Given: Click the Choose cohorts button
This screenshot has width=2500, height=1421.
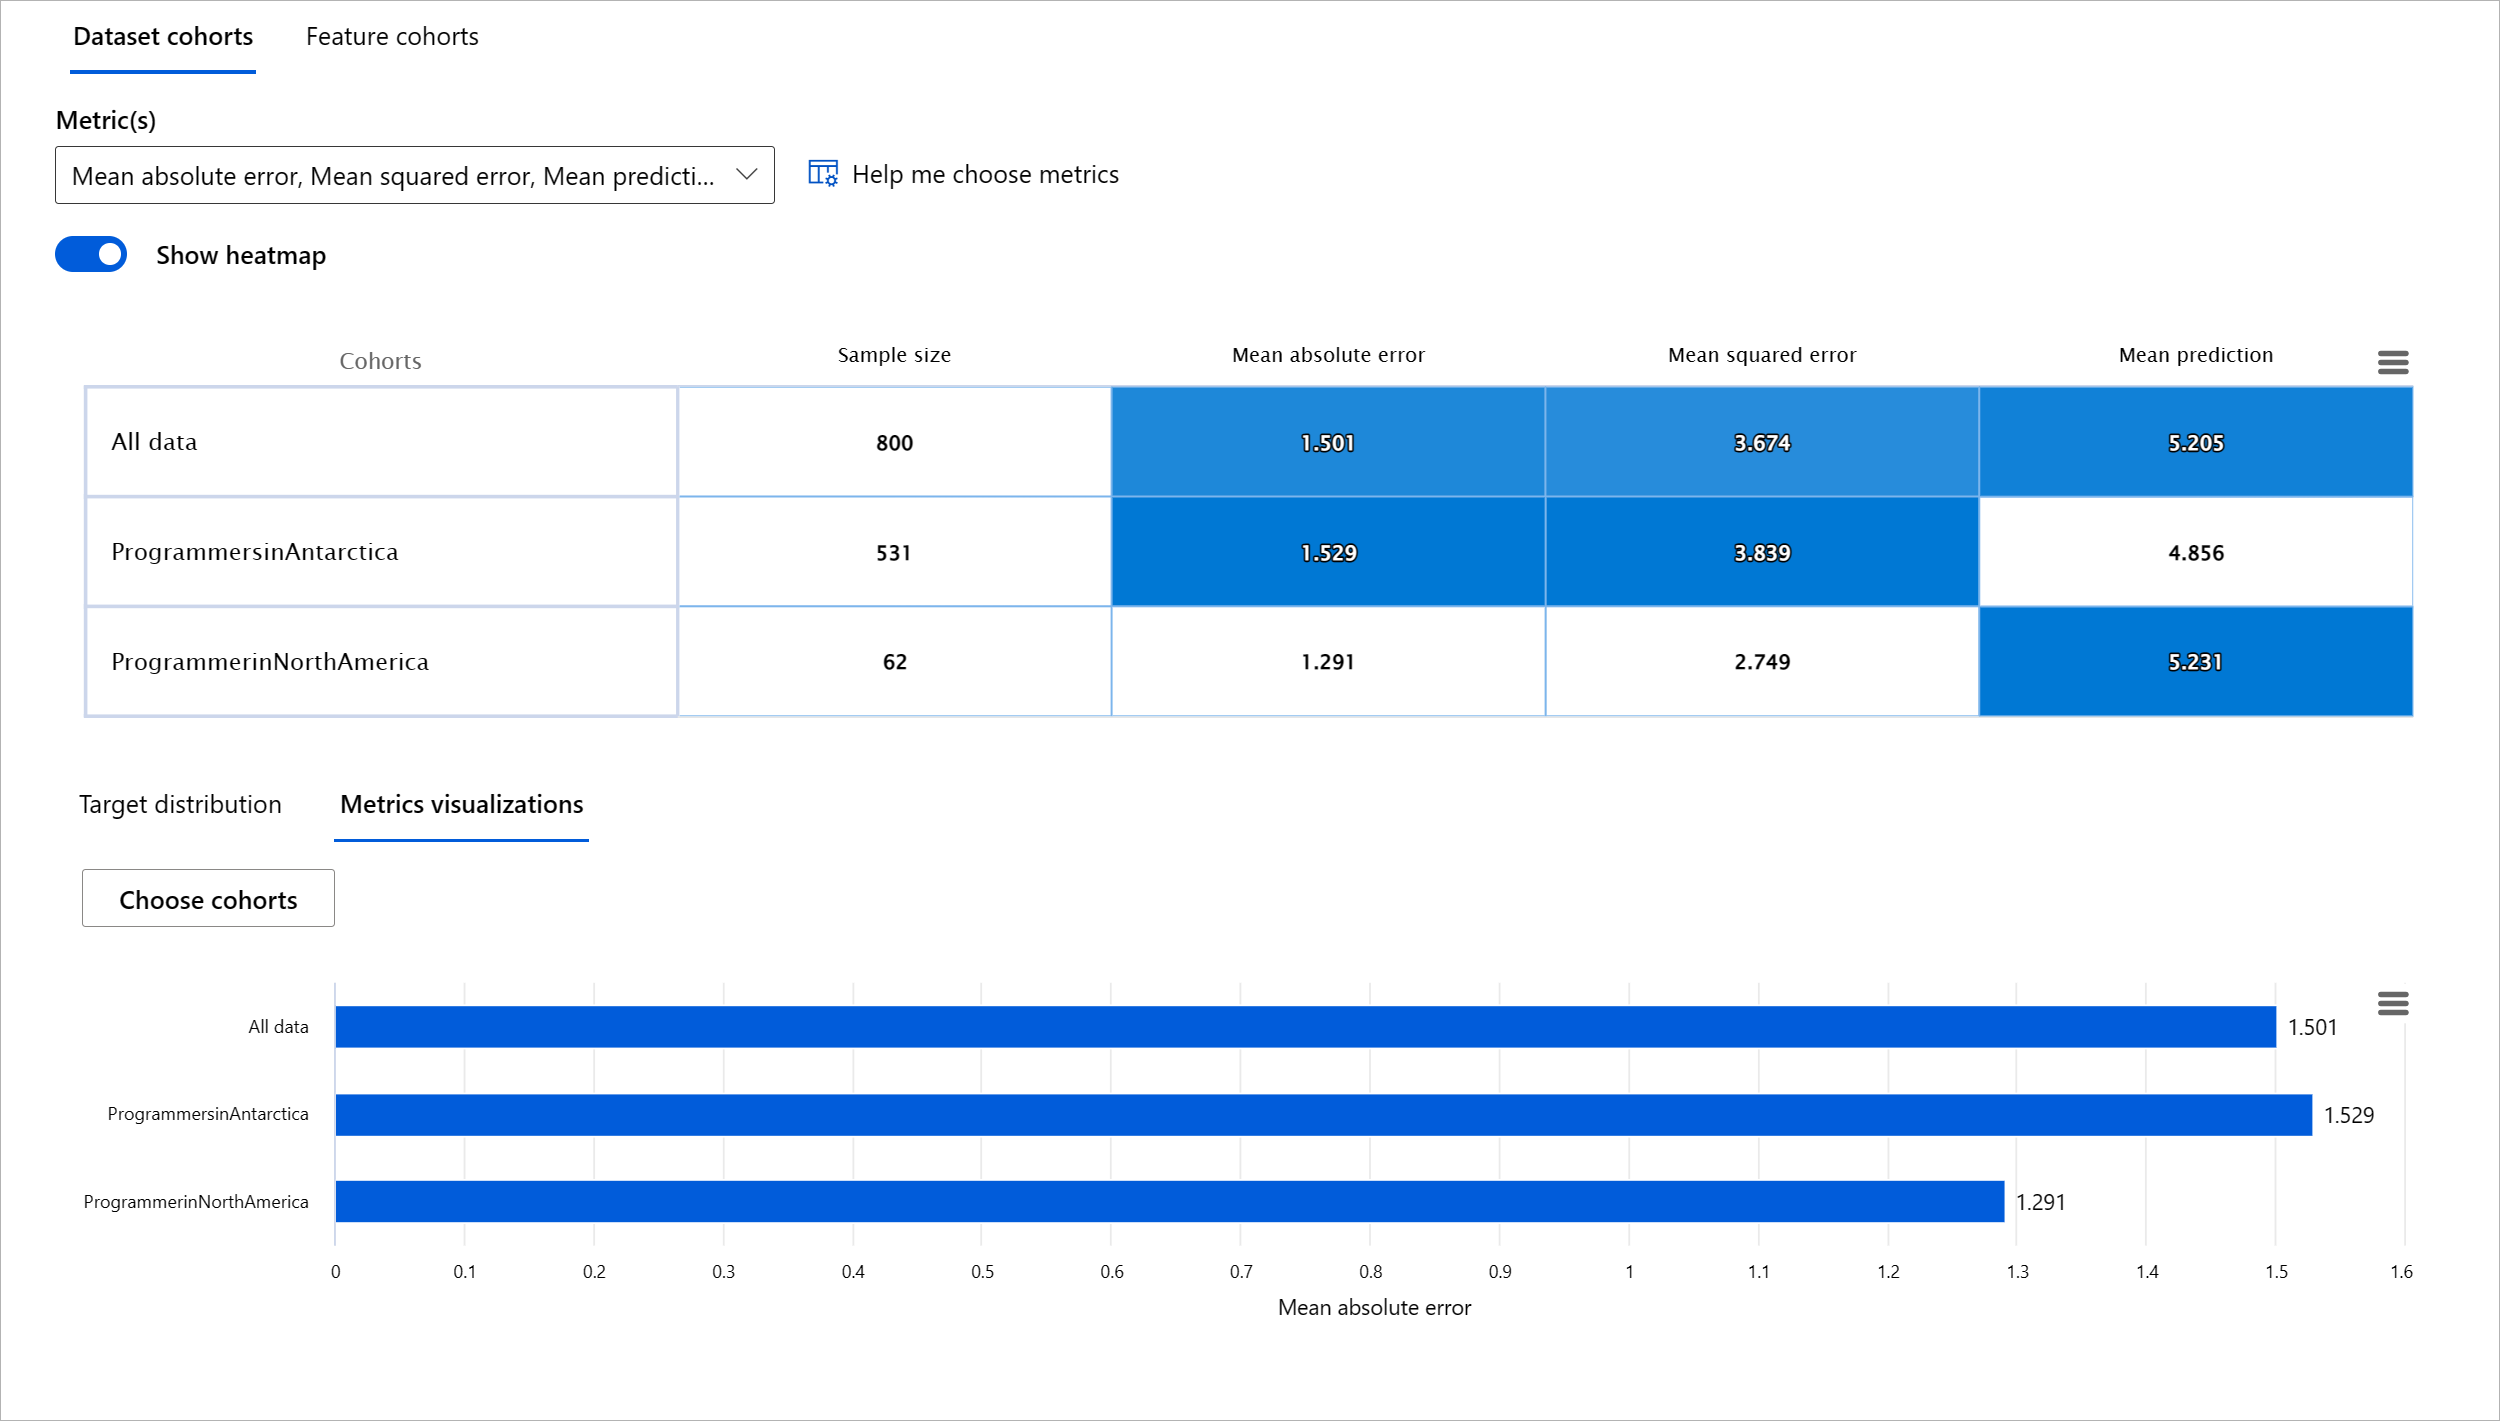Looking at the screenshot, I should 208,898.
